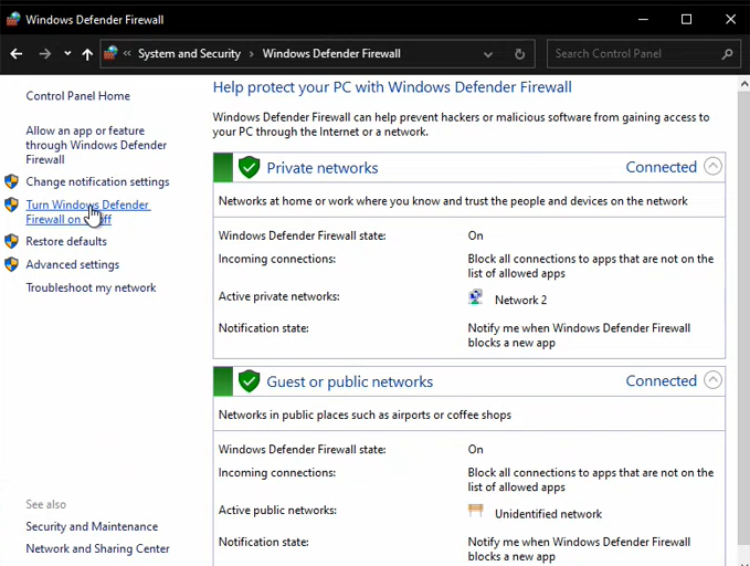Viewport: 750px width, 566px height.
Task: Open Control Panel Home
Action: click(78, 96)
